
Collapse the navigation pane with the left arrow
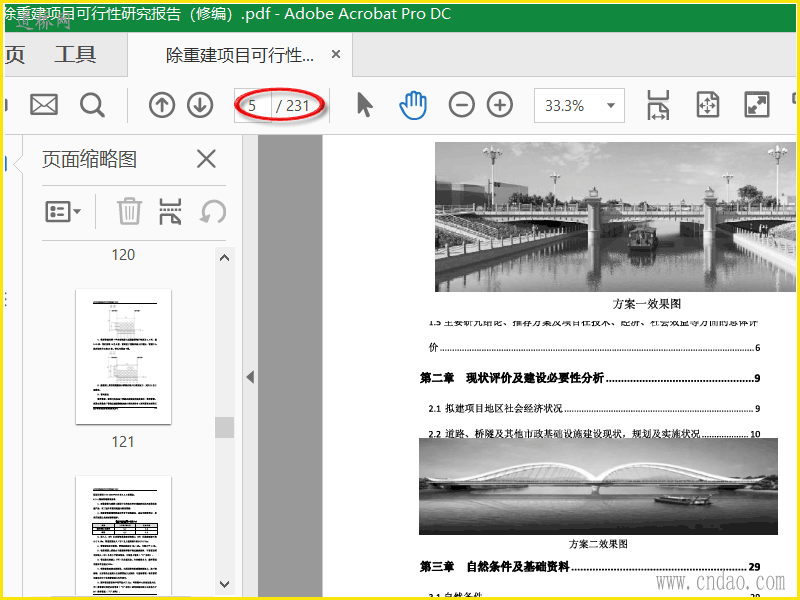click(250, 377)
